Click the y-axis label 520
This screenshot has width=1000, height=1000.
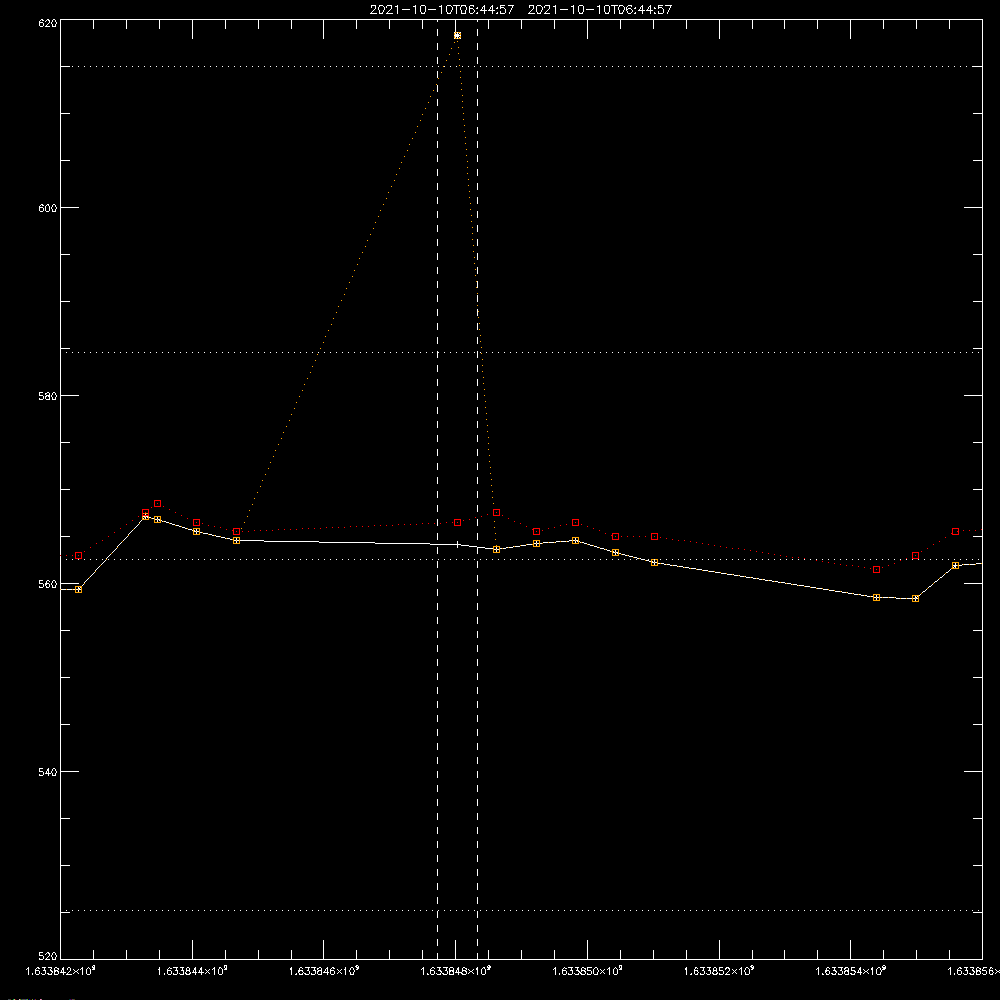[x=48, y=956]
